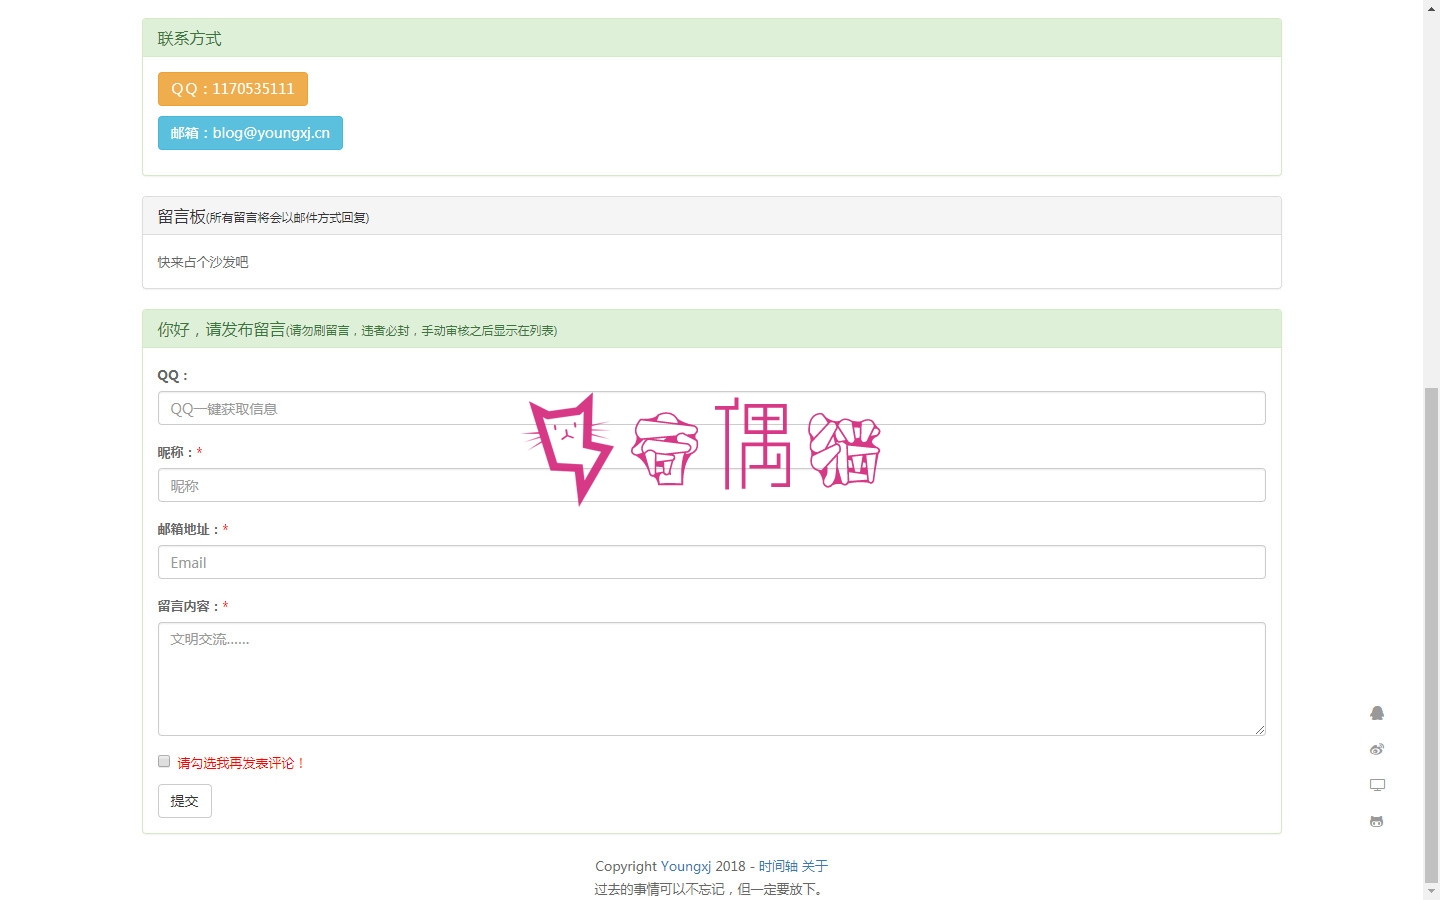Click the 留言板 panel heading

point(712,216)
